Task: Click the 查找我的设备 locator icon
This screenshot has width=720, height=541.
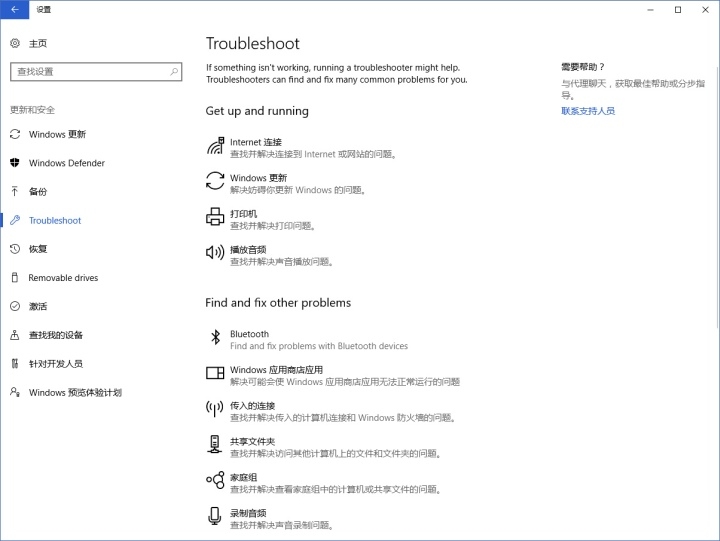Action: (x=15, y=335)
